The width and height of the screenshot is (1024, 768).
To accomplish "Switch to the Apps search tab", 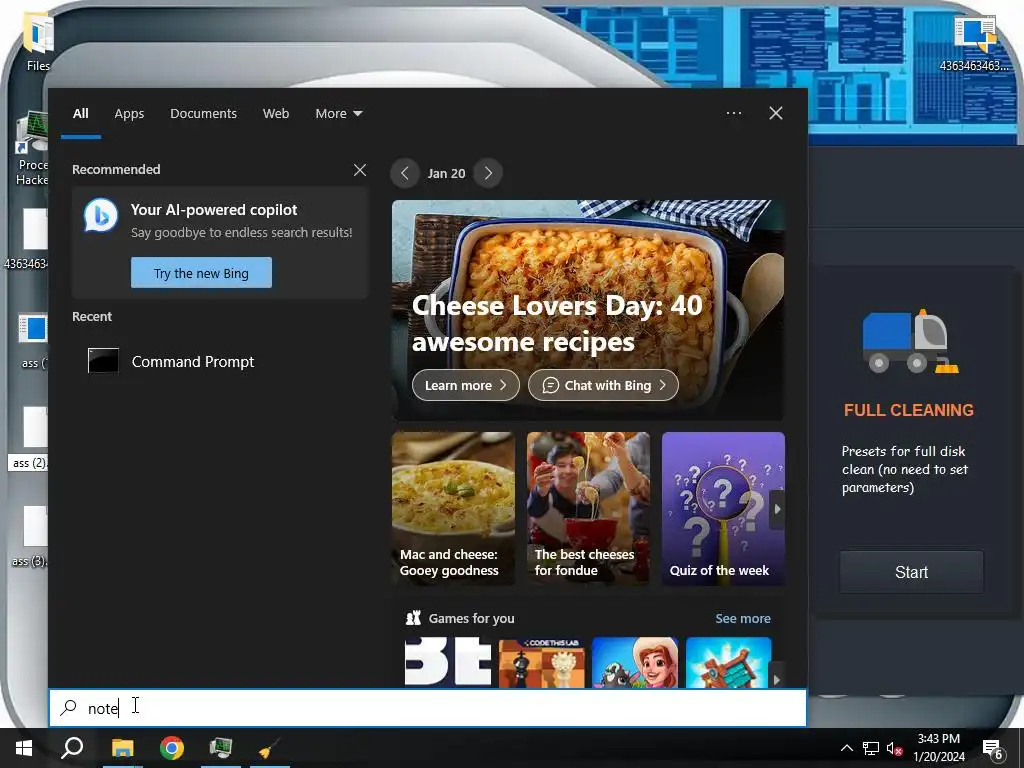I will [129, 114].
